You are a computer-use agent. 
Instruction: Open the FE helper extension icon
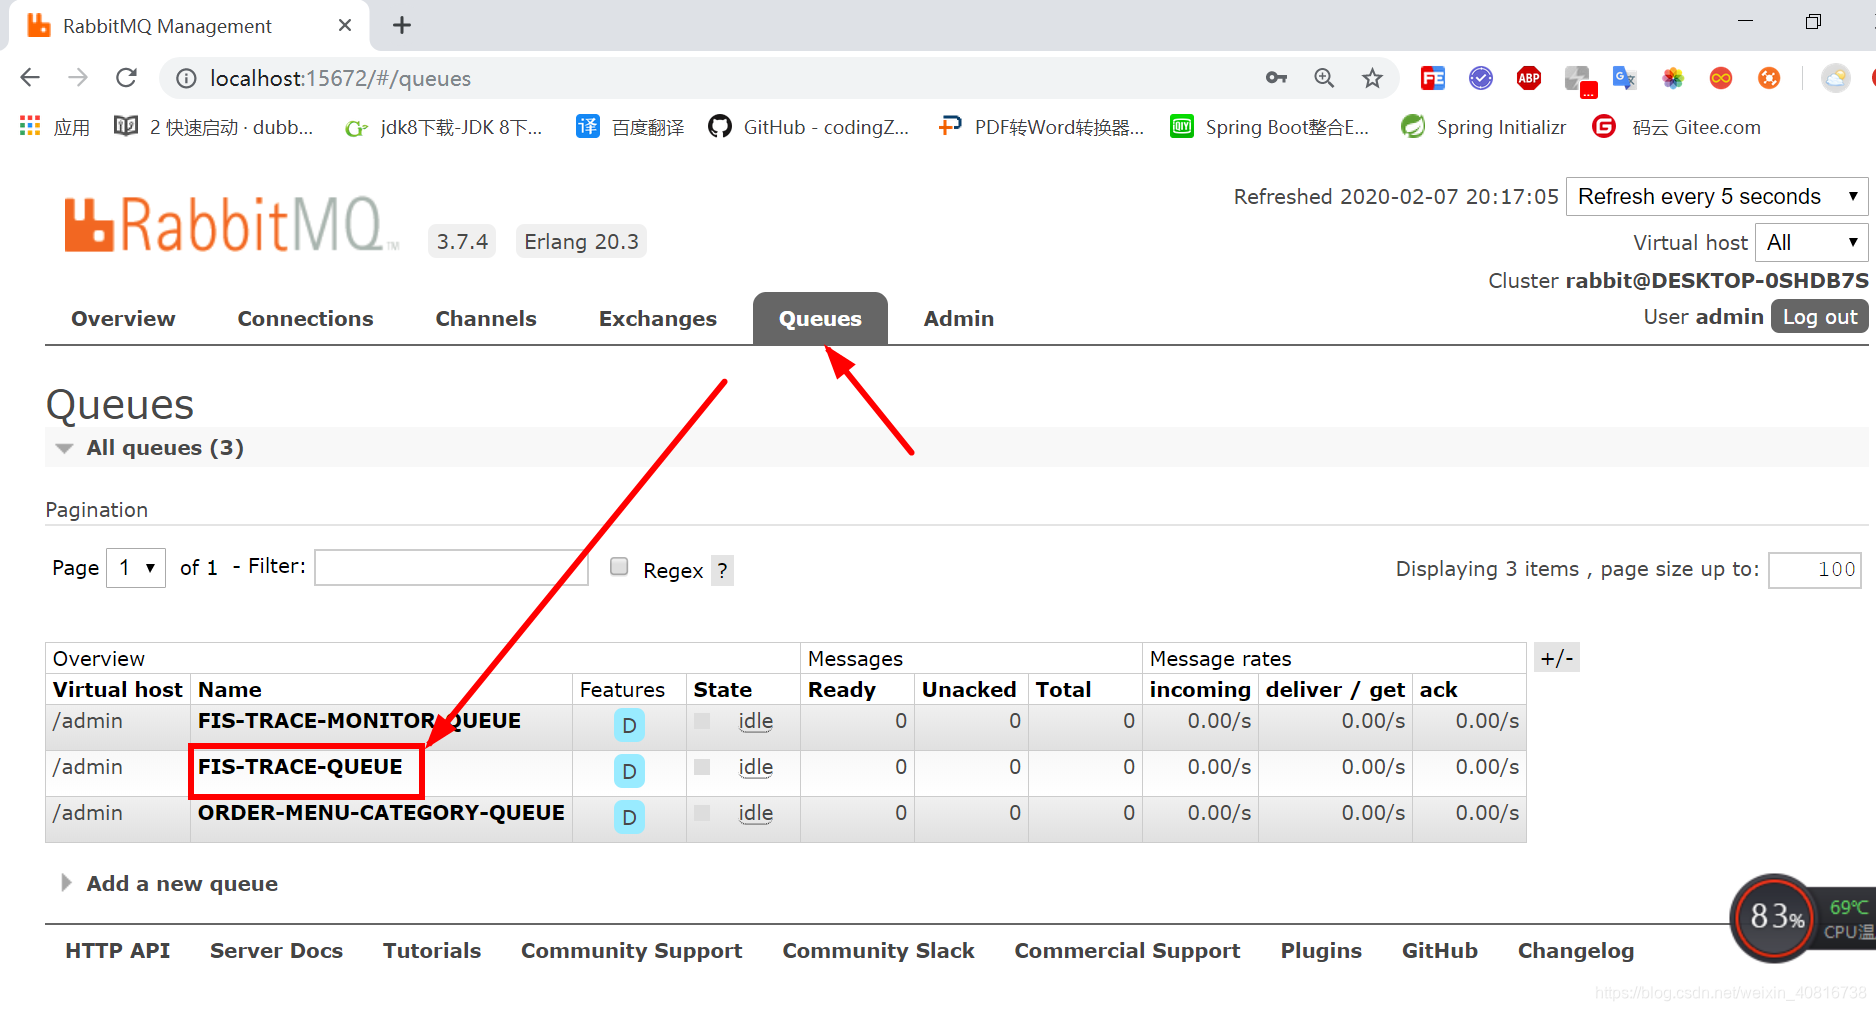tap(1433, 78)
